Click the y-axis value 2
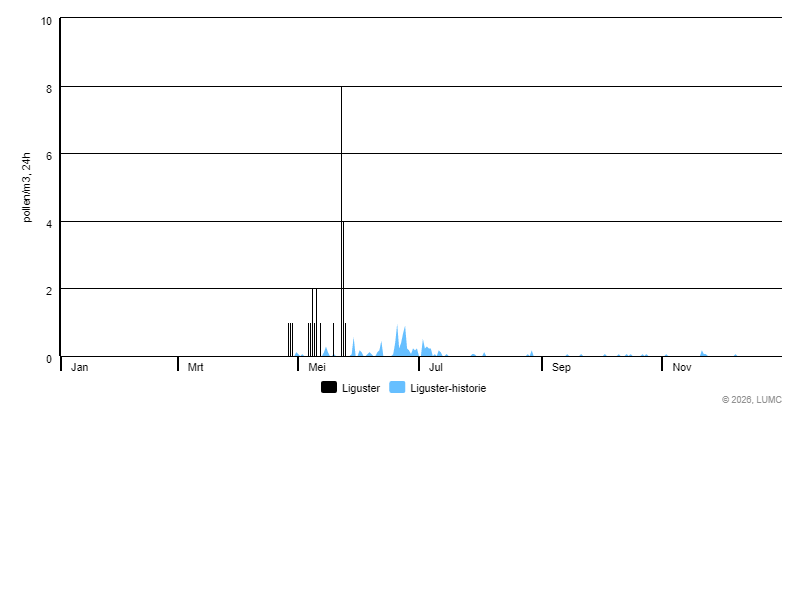Image resolution: width=800 pixels, height=600 pixels. pos(49,291)
